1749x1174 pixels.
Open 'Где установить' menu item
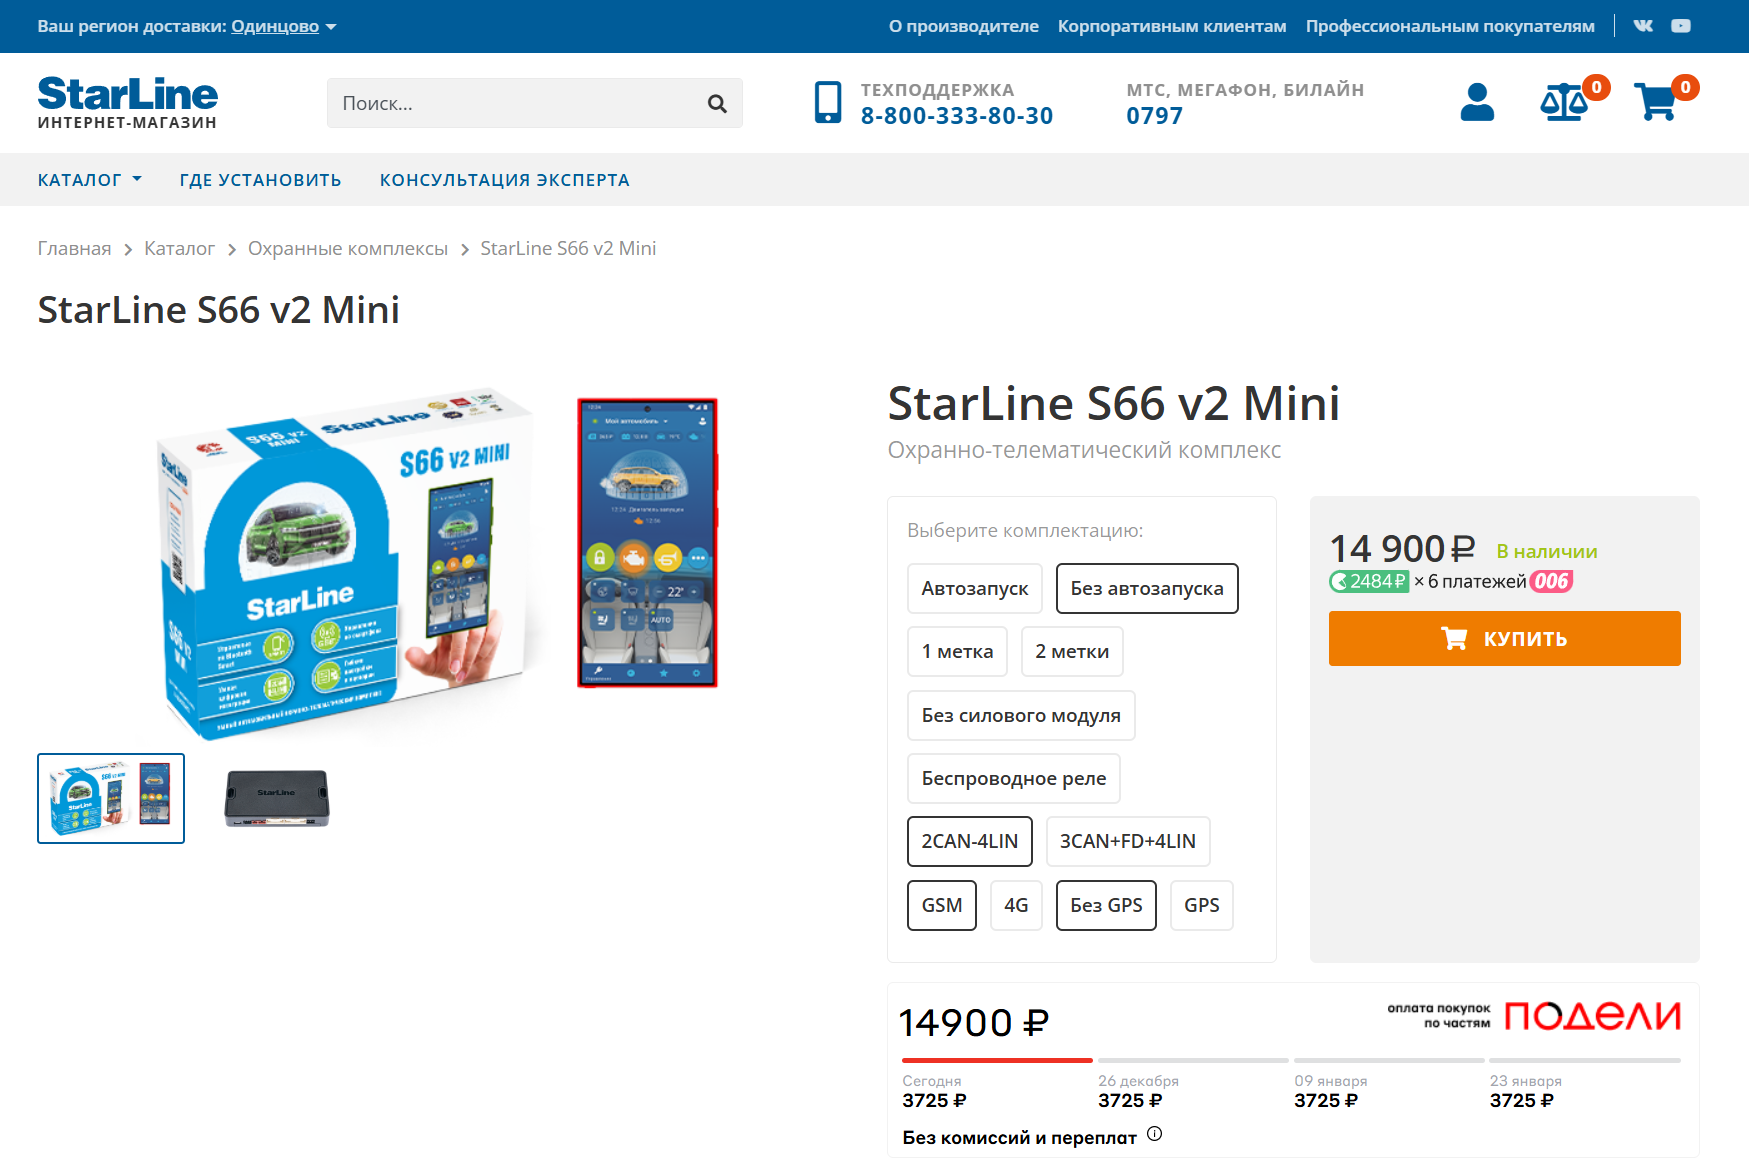point(260,180)
